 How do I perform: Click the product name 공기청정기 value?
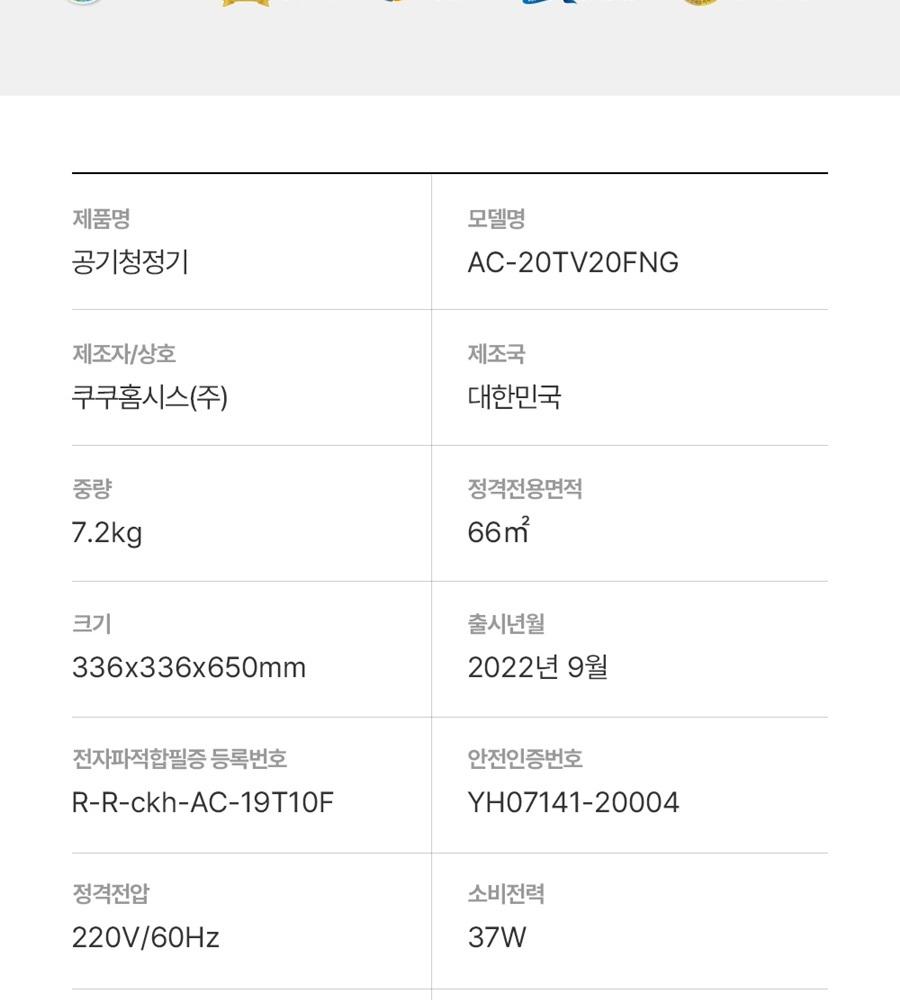tap(130, 262)
